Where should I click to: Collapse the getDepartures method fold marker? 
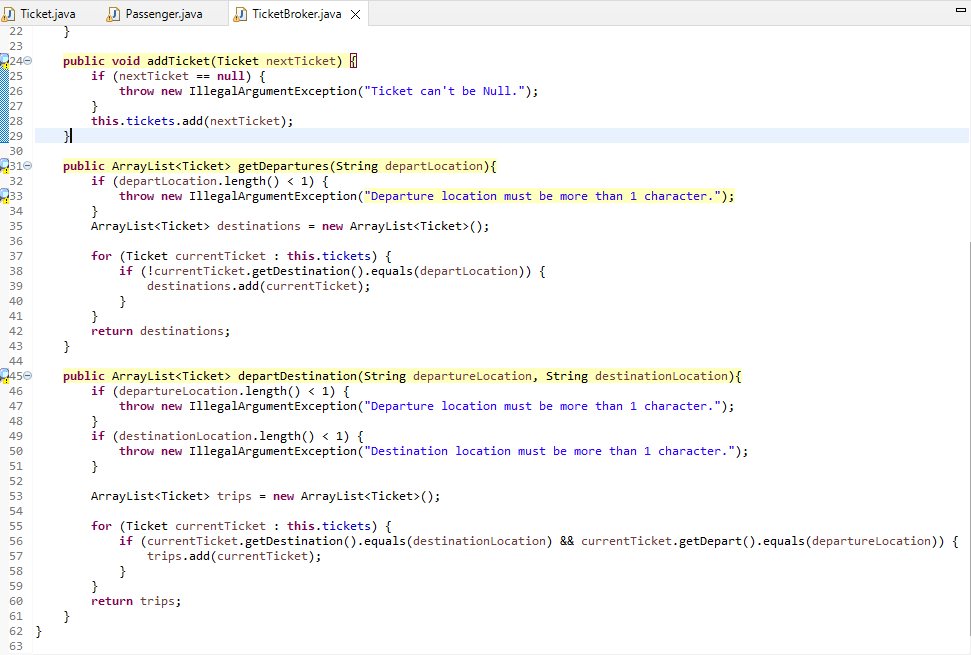point(27,166)
